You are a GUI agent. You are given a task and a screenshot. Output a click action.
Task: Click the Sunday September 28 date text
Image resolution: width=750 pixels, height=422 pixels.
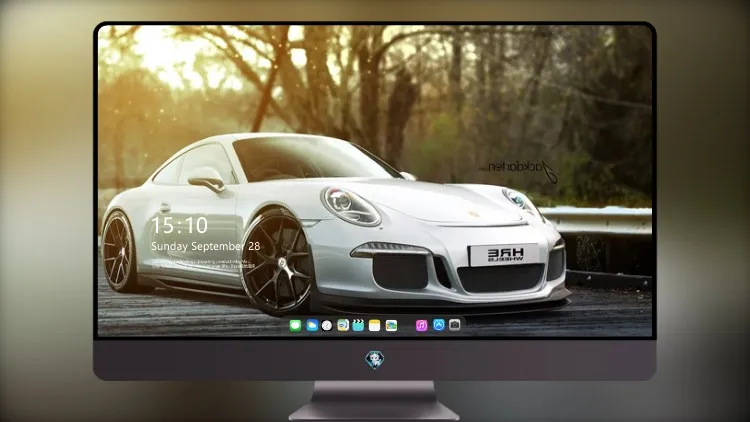206,246
